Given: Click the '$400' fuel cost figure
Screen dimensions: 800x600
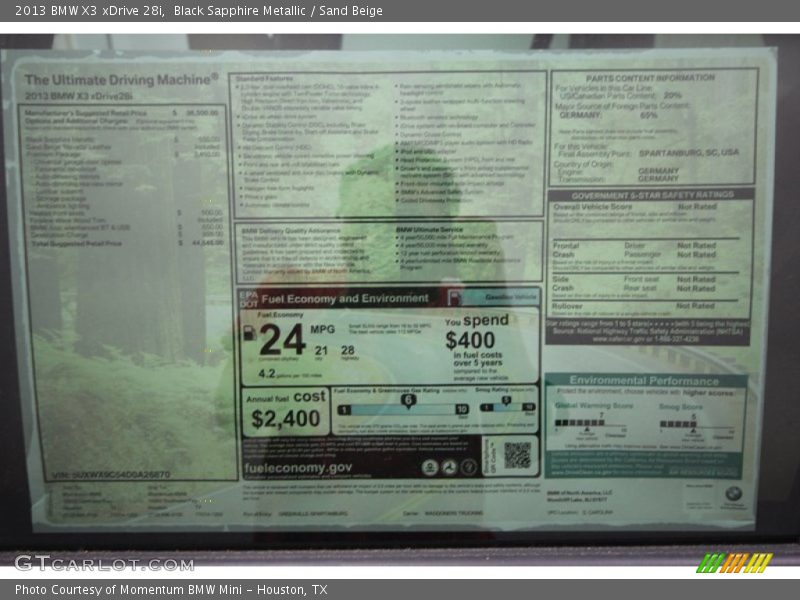Looking at the screenshot, I should pyautogui.click(x=470, y=340).
